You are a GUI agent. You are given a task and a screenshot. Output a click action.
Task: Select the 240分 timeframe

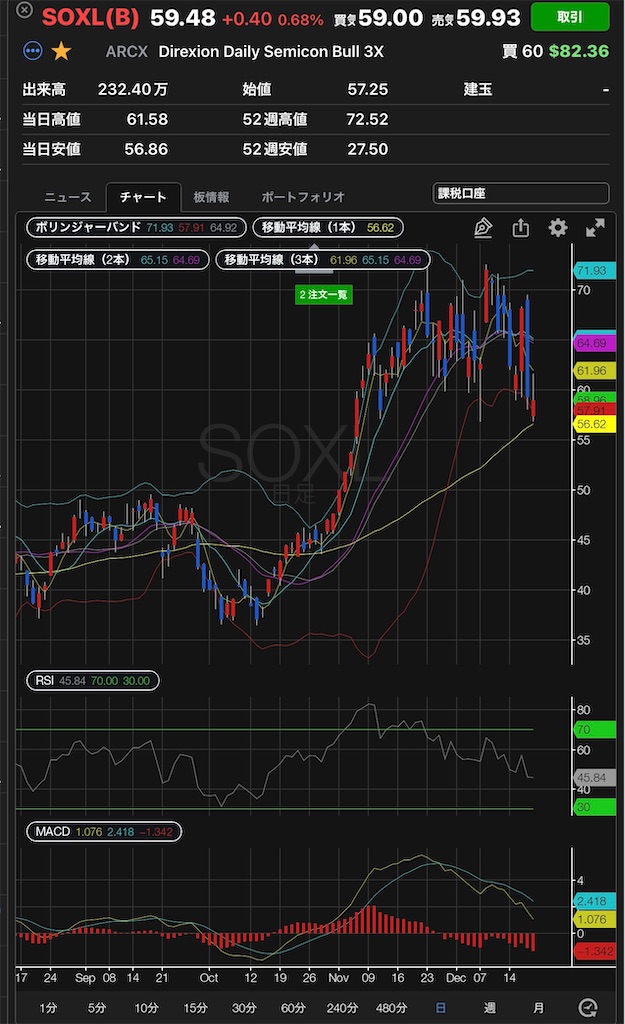[342, 1008]
